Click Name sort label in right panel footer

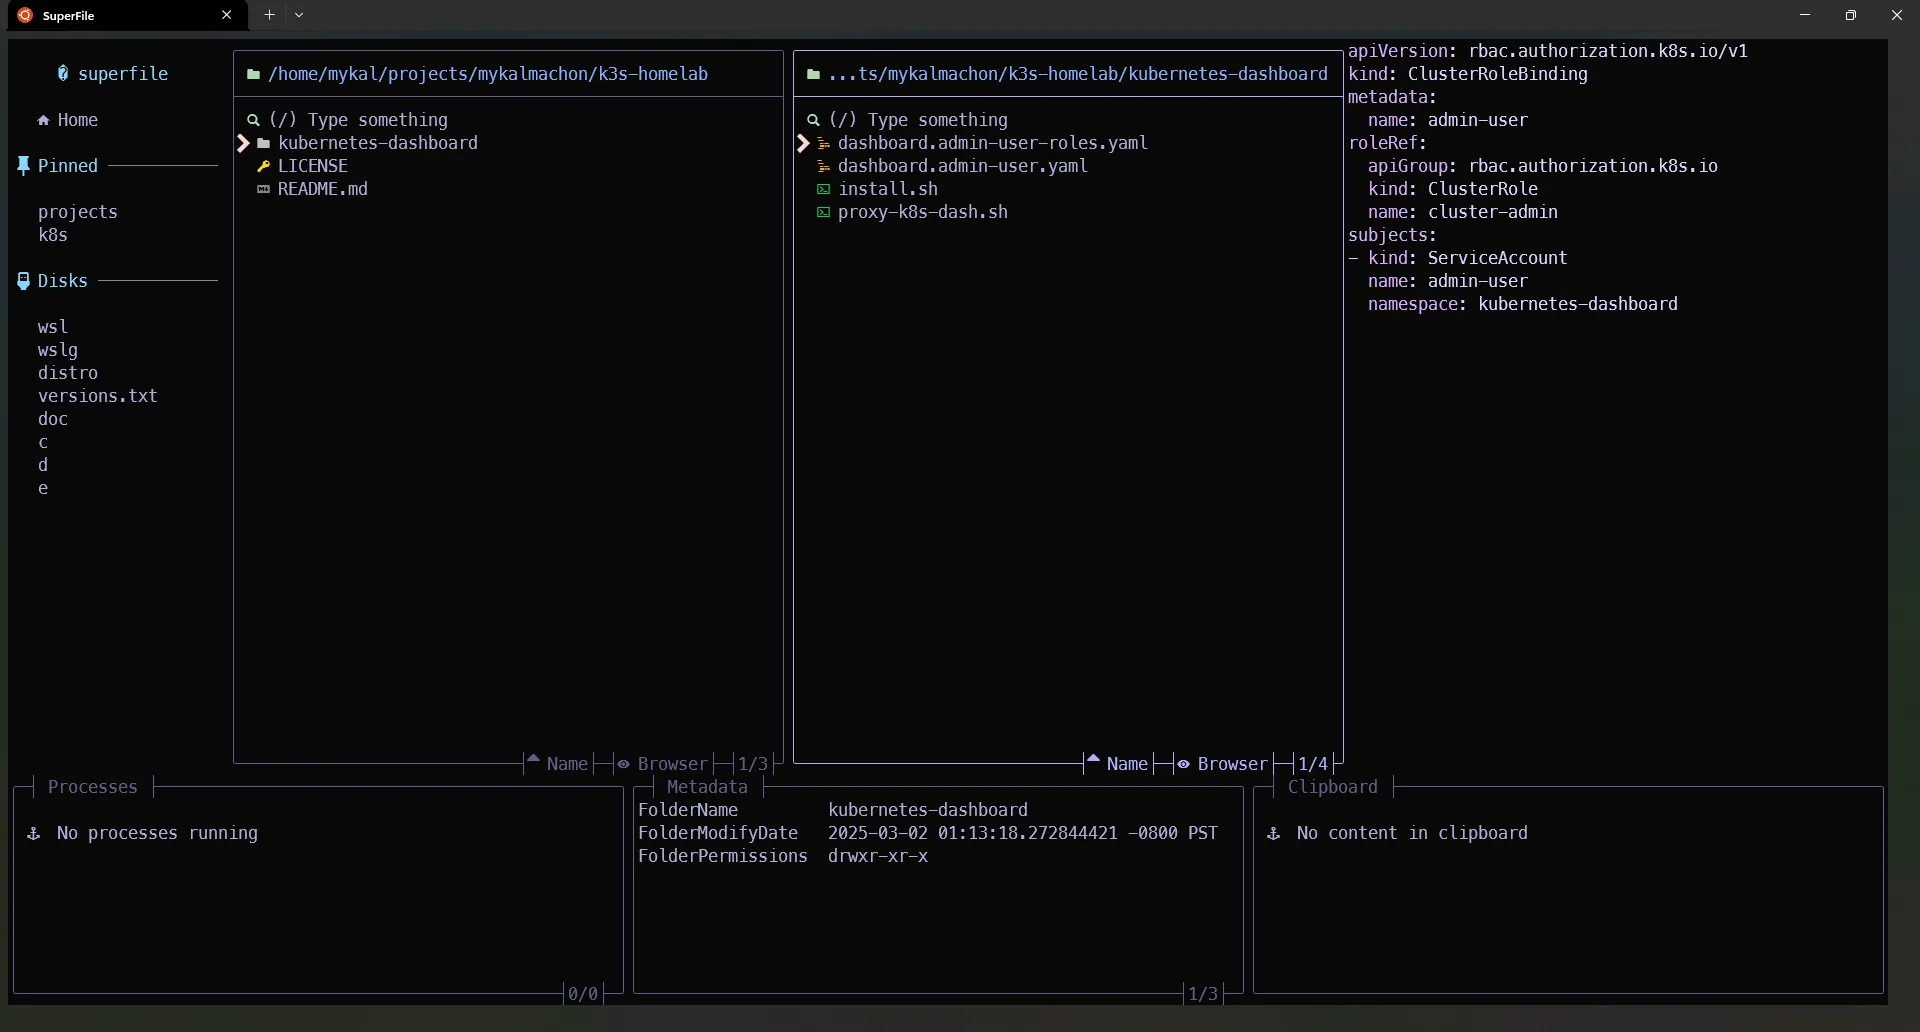[1127, 764]
